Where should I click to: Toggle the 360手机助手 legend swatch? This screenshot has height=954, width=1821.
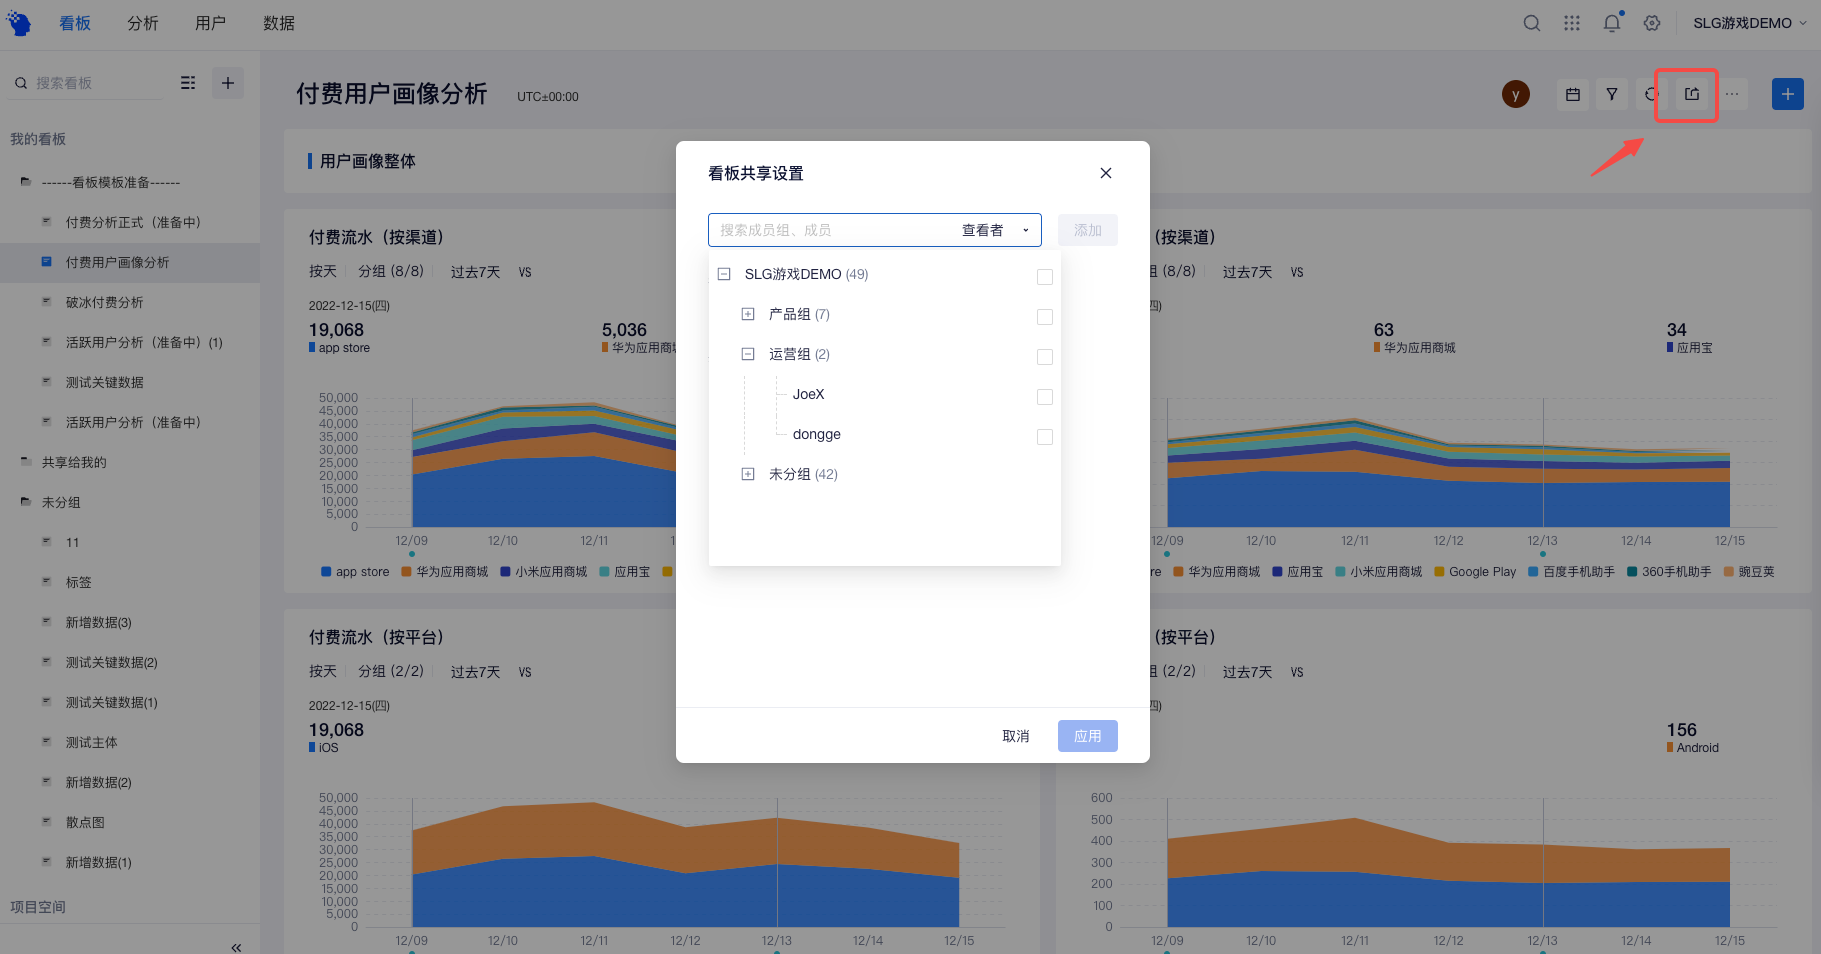coord(1632,572)
